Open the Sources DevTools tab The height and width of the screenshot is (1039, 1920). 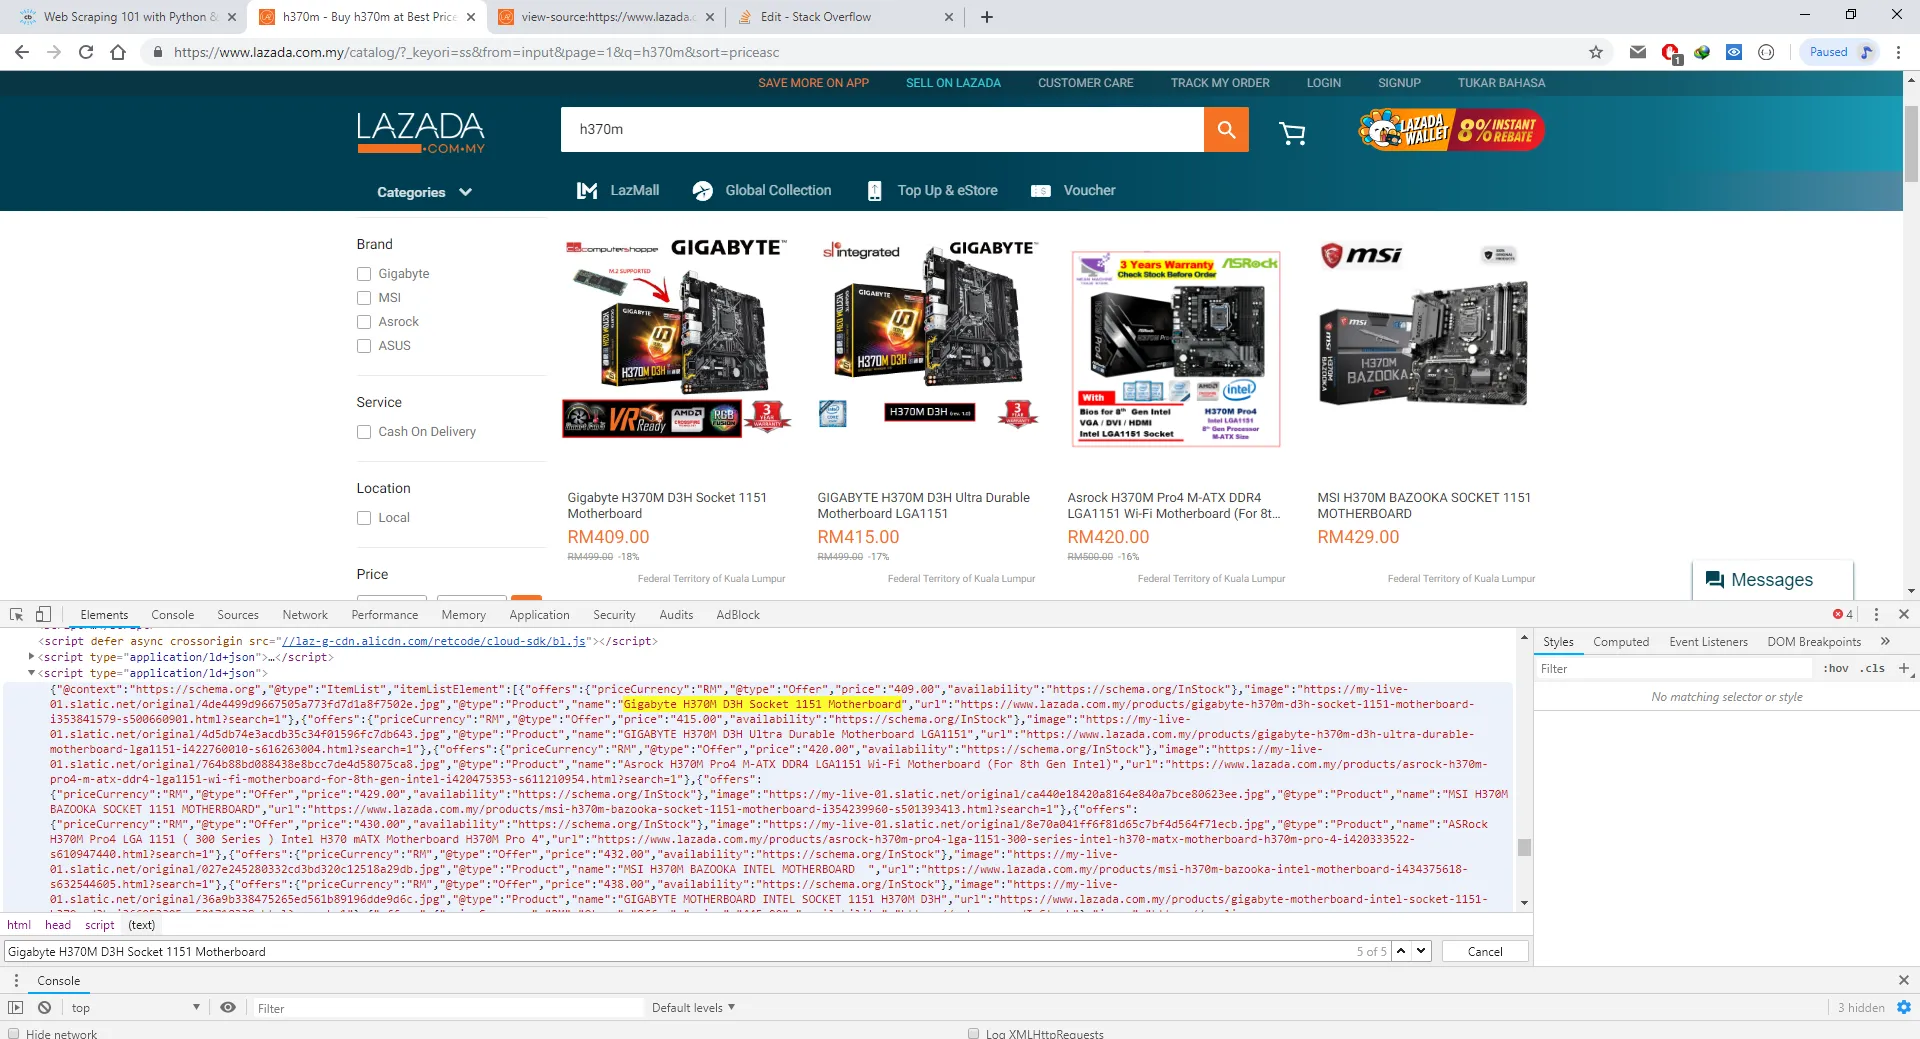tap(238, 614)
